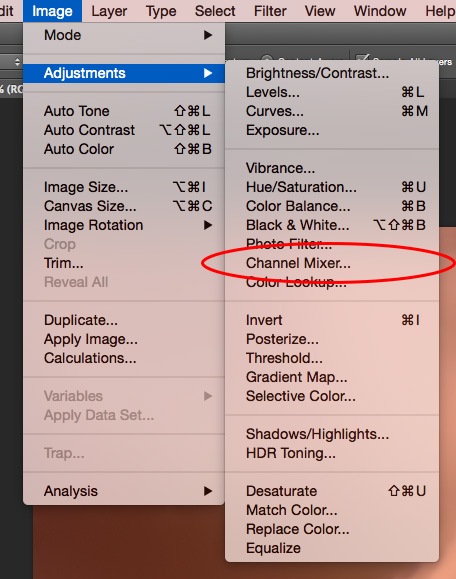Open the Filter menu
This screenshot has width=456, height=579.
pos(270,11)
